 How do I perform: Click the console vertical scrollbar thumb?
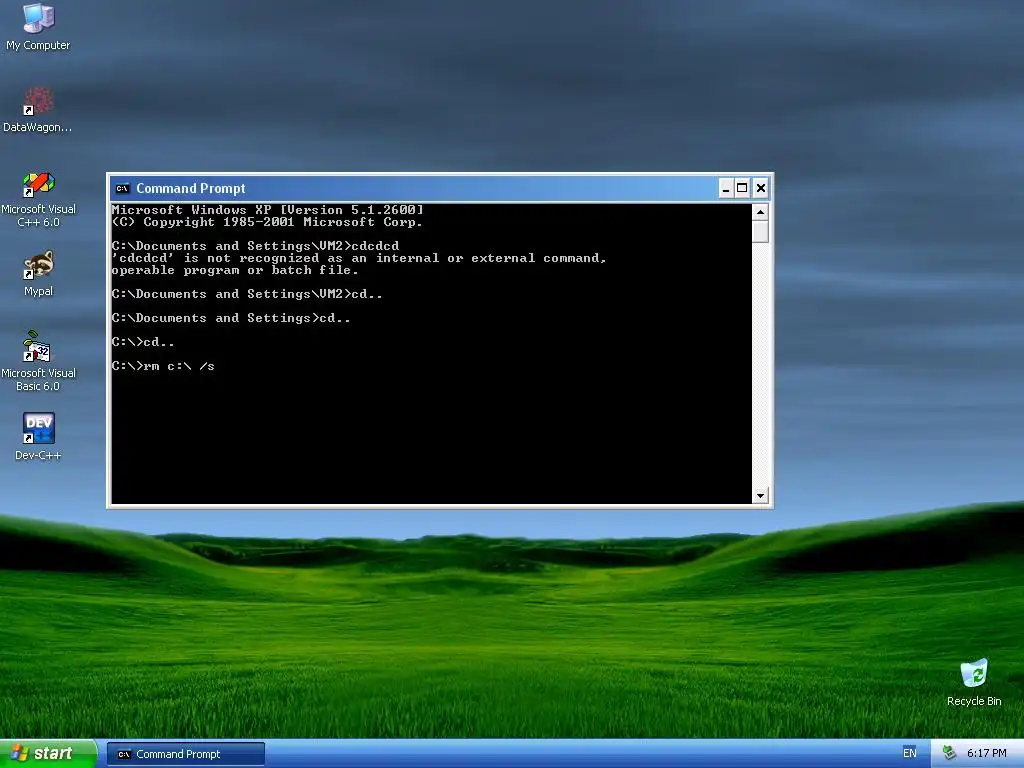[760, 232]
